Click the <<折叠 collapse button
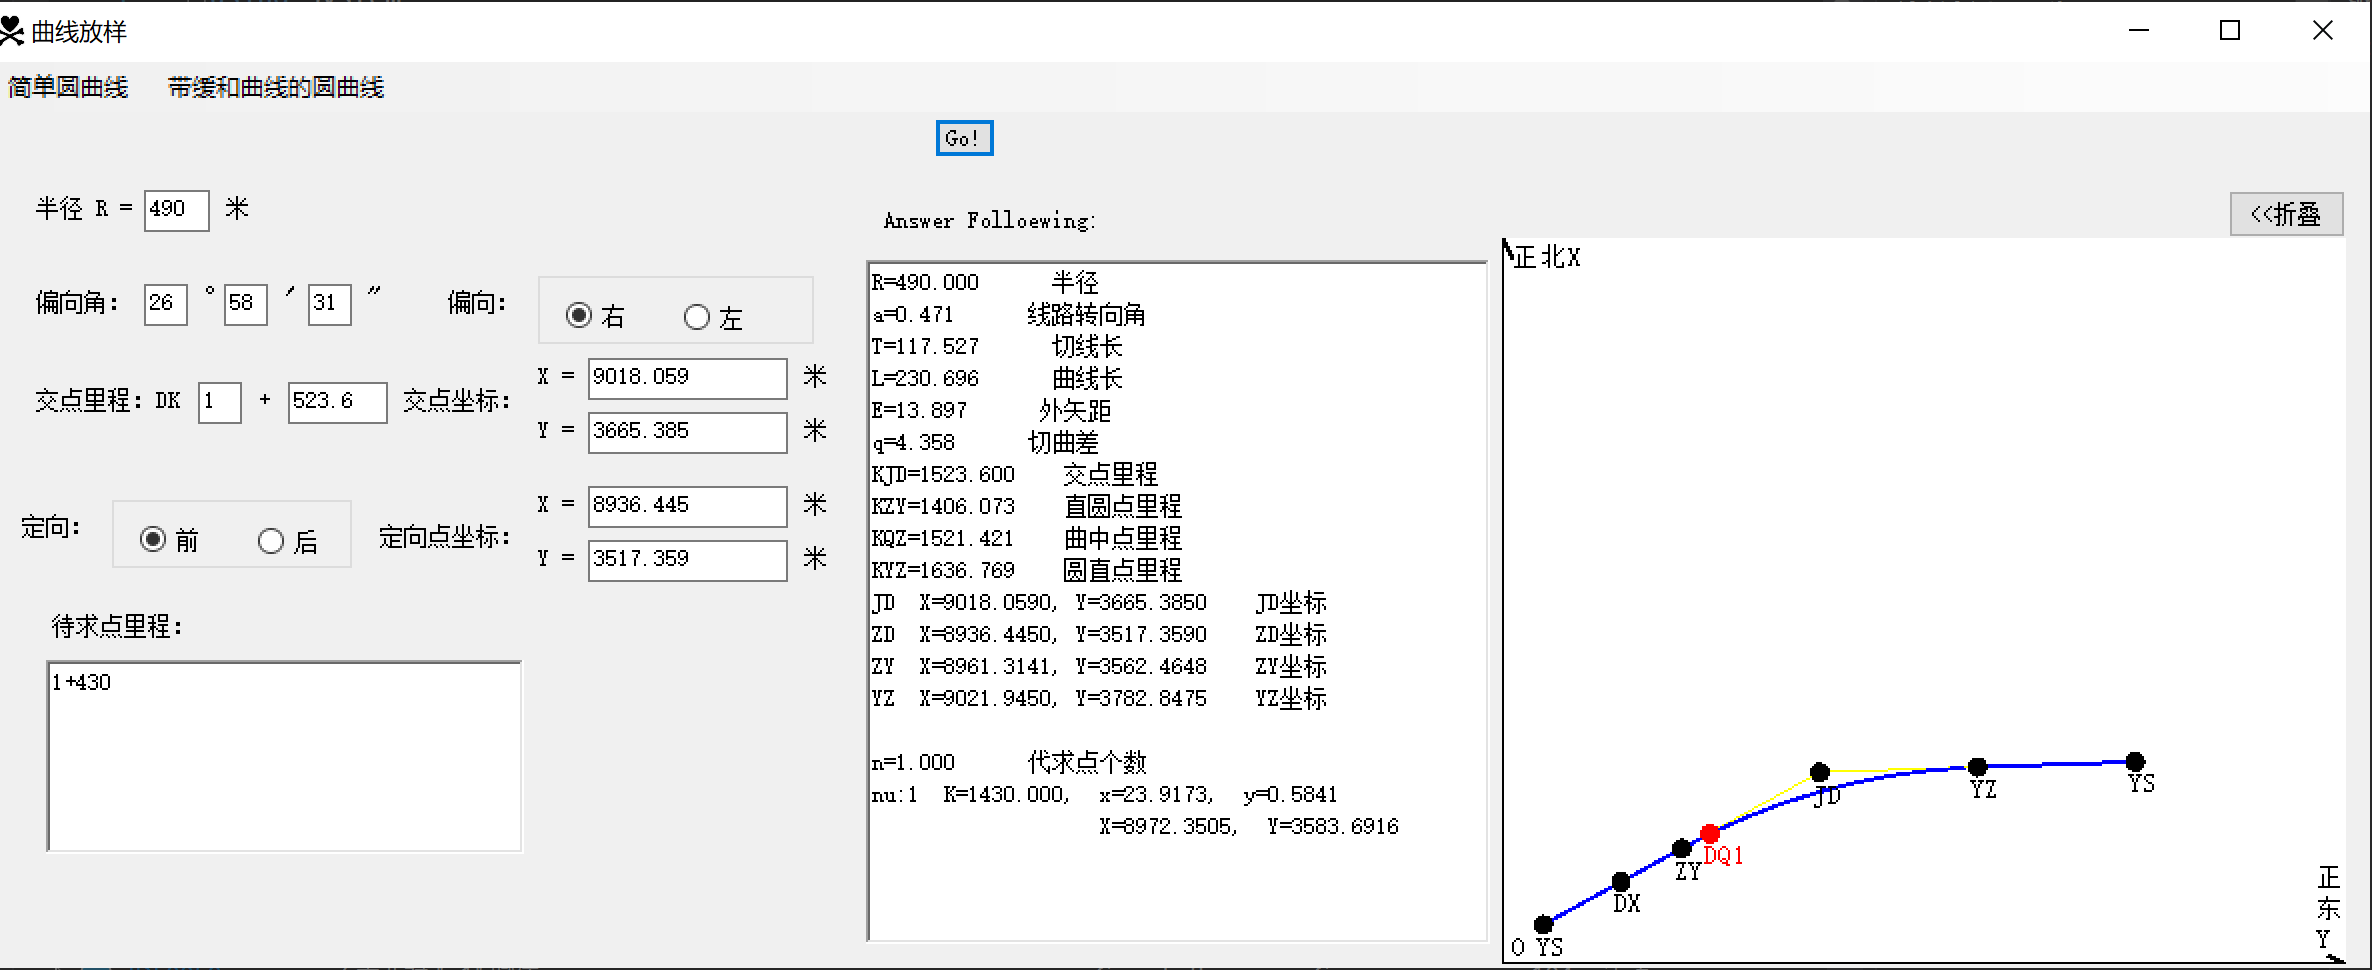 2286,214
